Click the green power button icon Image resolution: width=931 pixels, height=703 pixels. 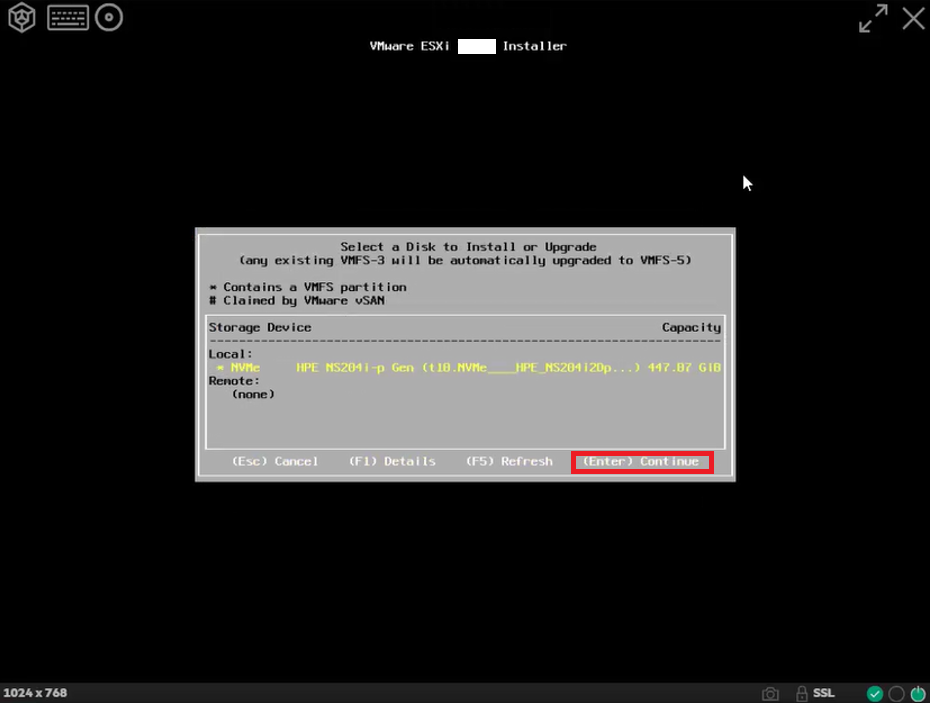(x=918, y=693)
